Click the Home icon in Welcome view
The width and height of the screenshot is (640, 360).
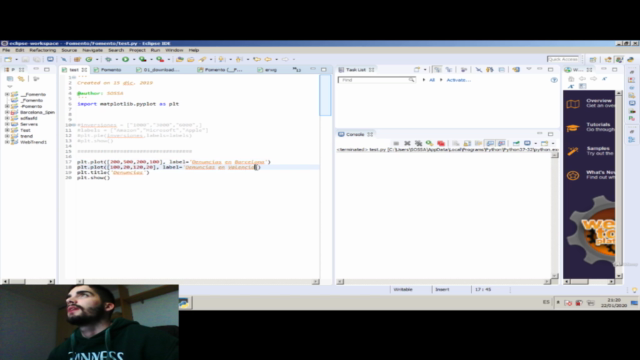[x=571, y=79]
